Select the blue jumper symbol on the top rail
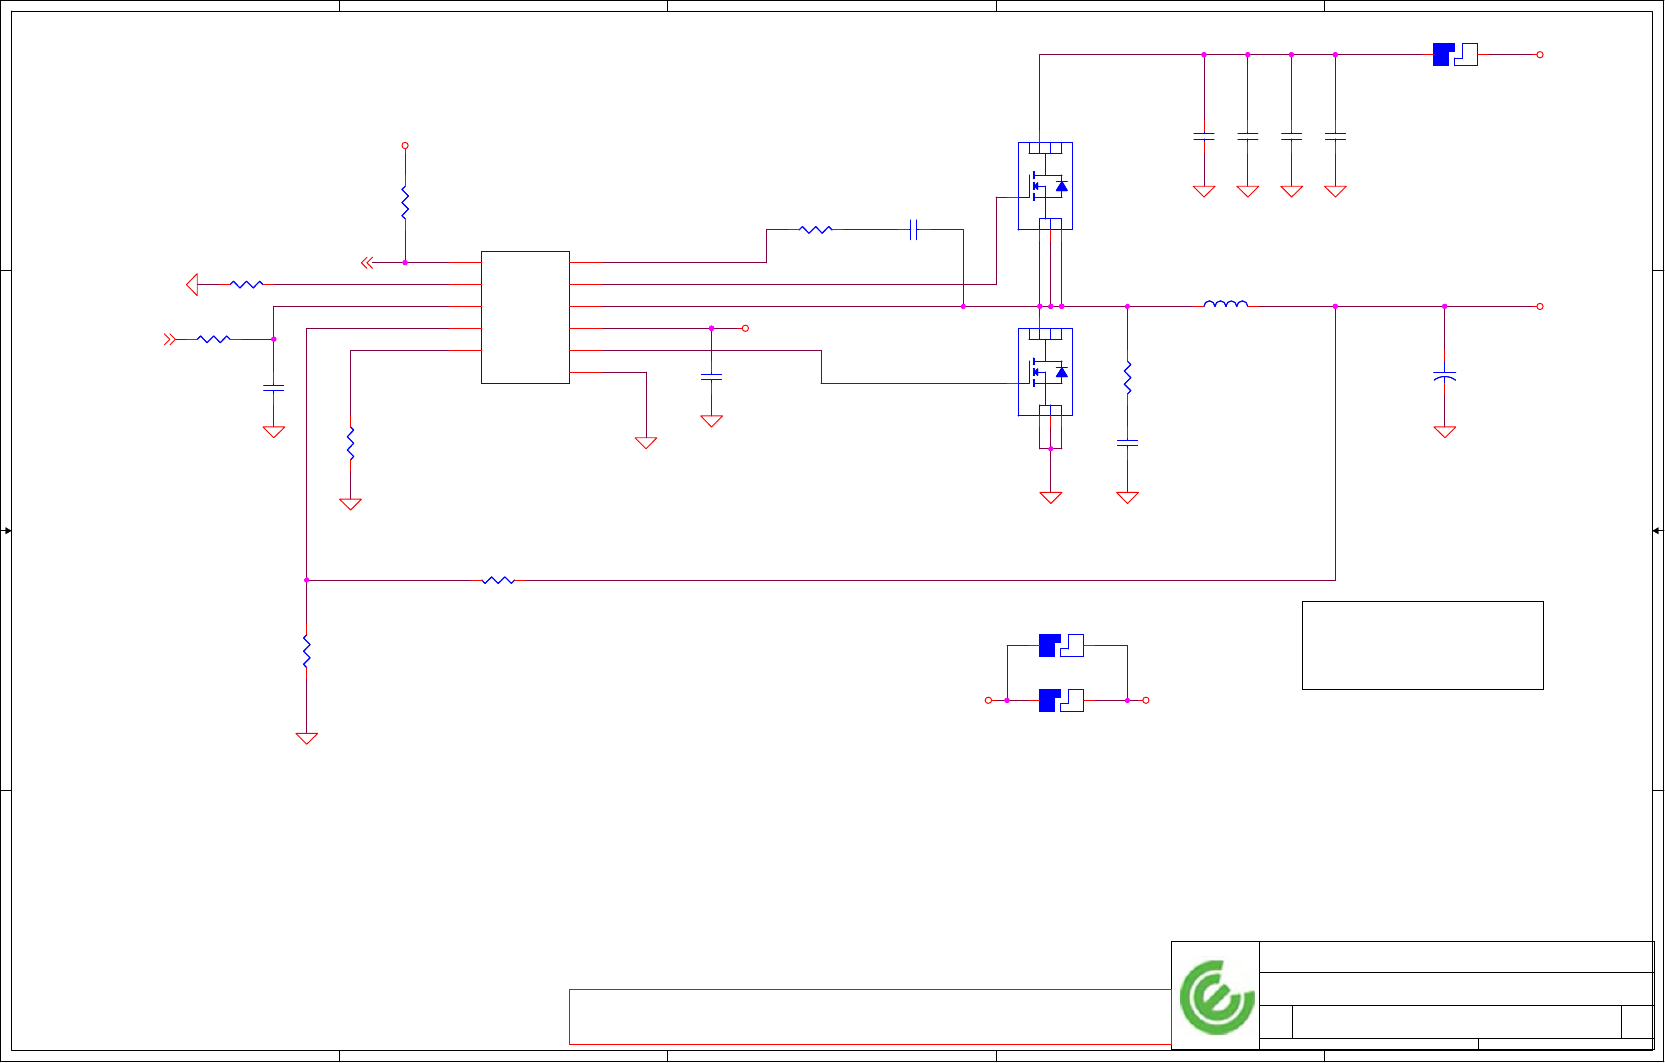Screen dimensions: 1665x1063 point(1455,54)
